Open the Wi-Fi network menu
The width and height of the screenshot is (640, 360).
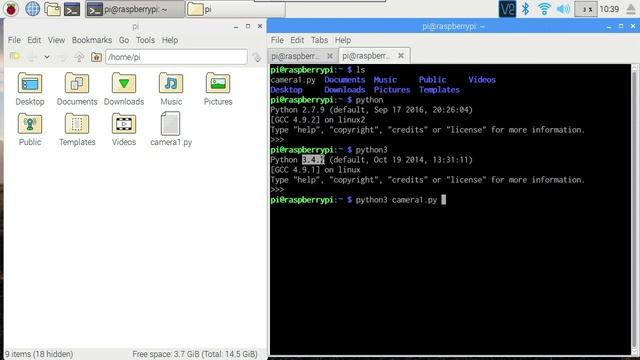[x=544, y=9]
